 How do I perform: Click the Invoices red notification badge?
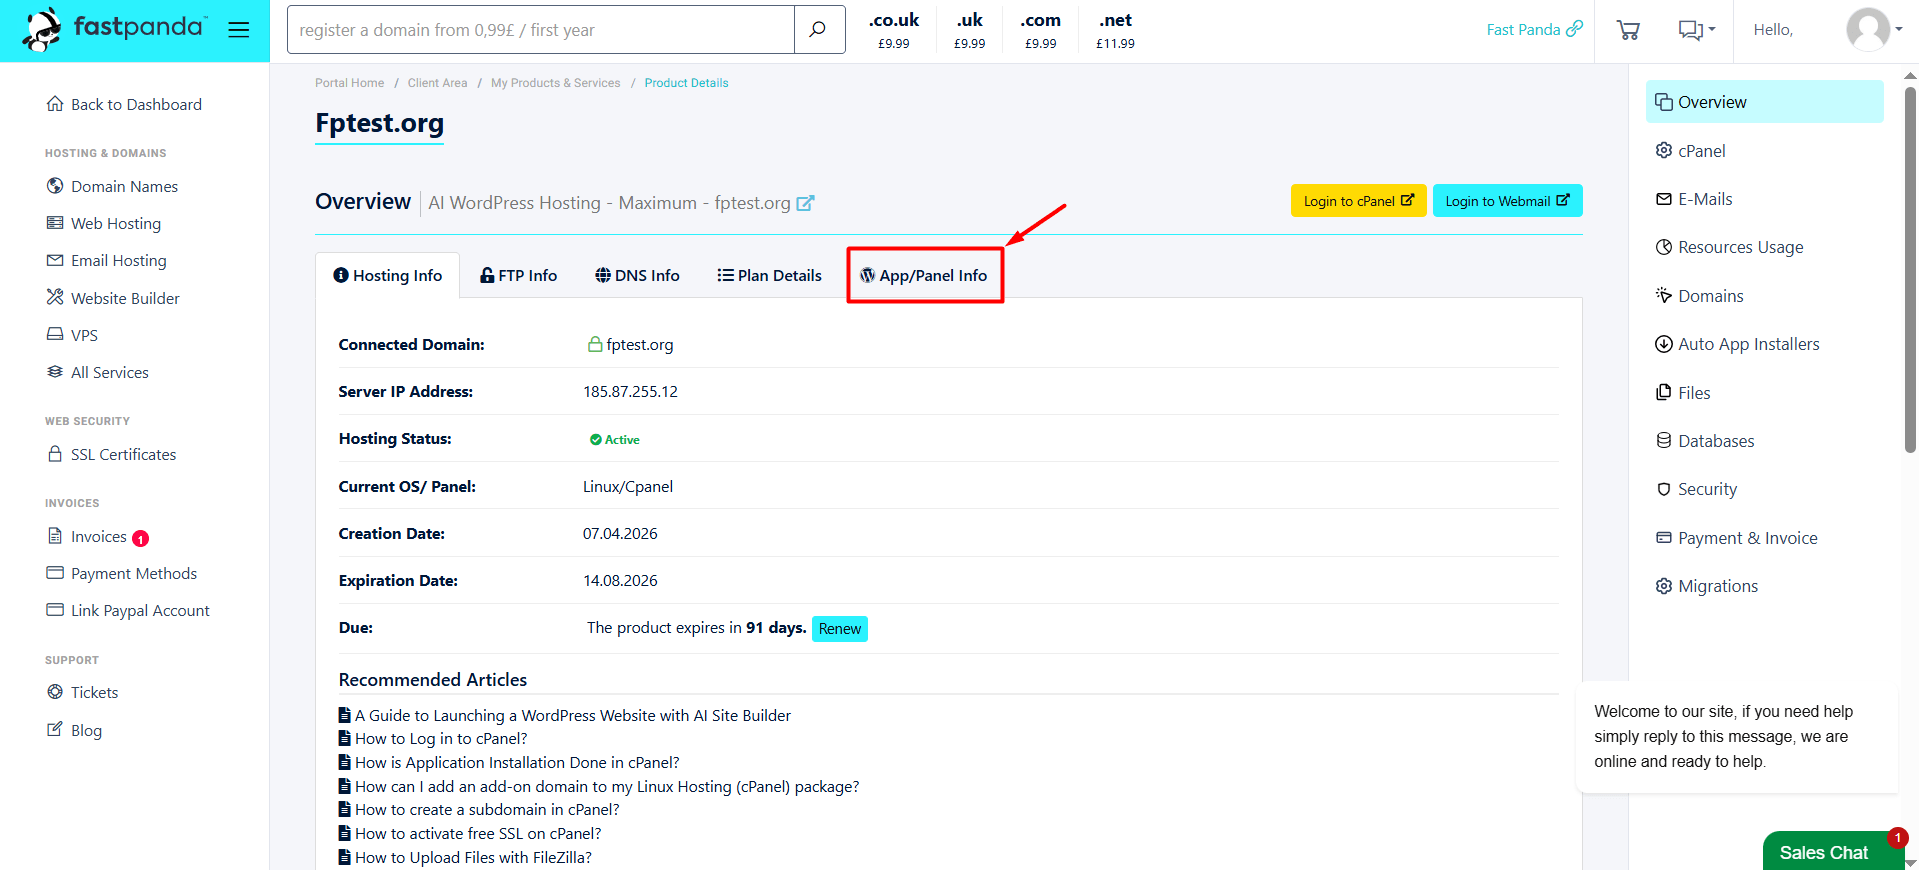[141, 538]
